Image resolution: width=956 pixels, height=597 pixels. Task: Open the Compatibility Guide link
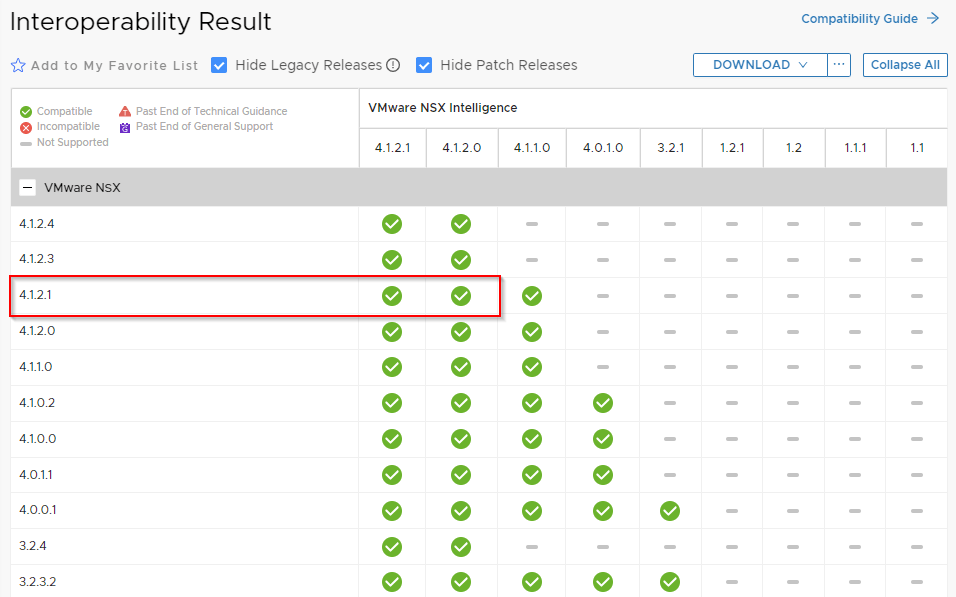point(859,19)
